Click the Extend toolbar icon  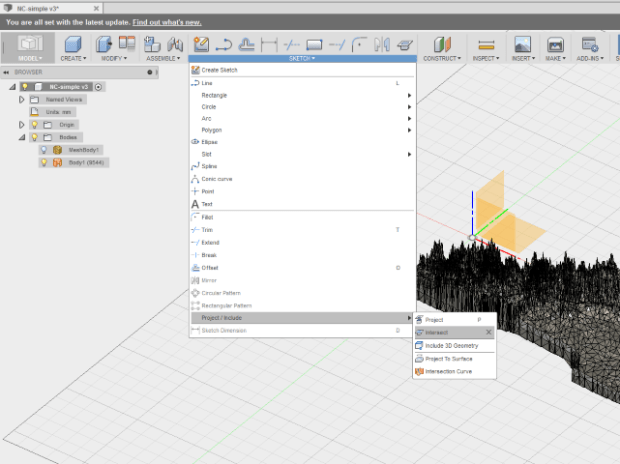(x=337, y=44)
